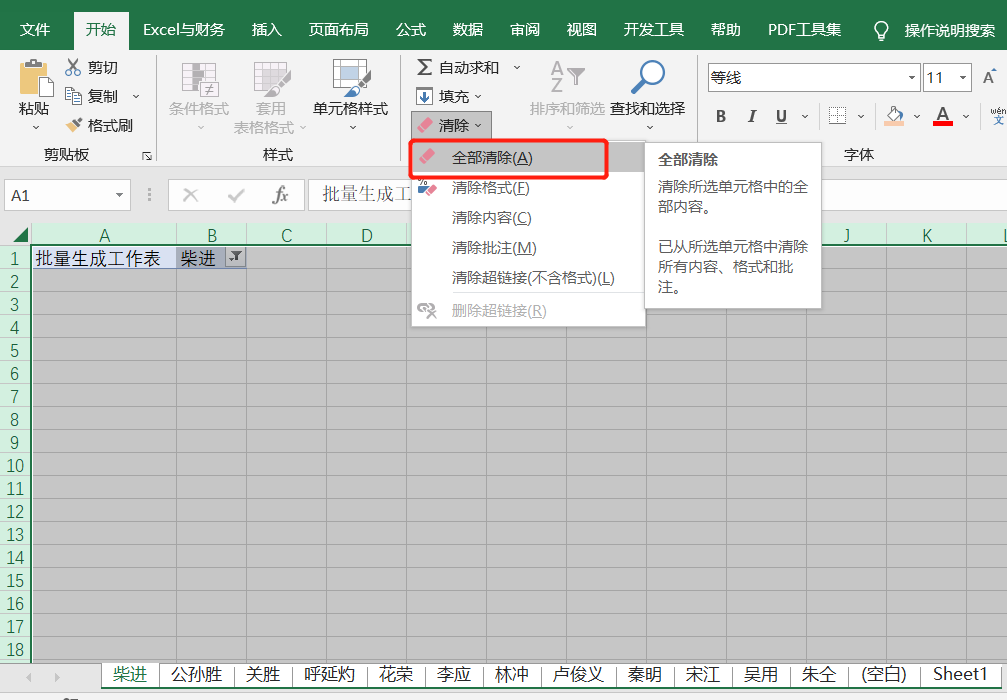This screenshot has height=700, width=1007.
Task: Toggle underline formatting
Action: [781, 116]
